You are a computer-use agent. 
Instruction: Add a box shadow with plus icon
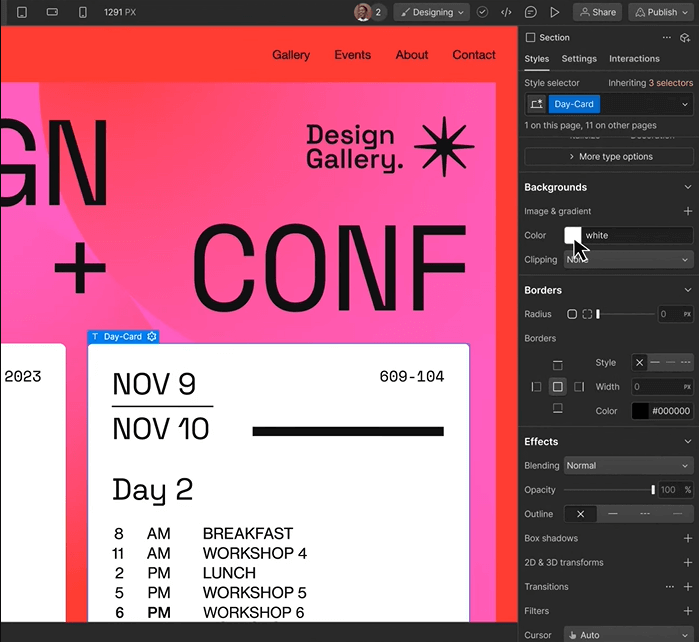point(687,539)
